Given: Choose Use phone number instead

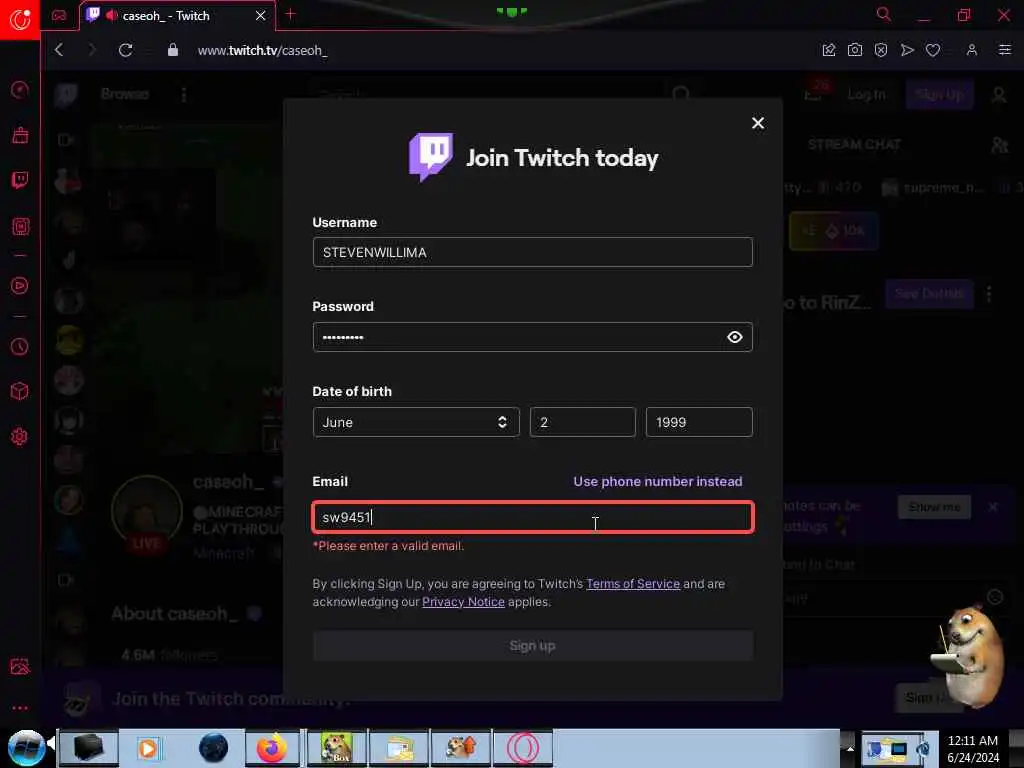Looking at the screenshot, I should 658,481.
